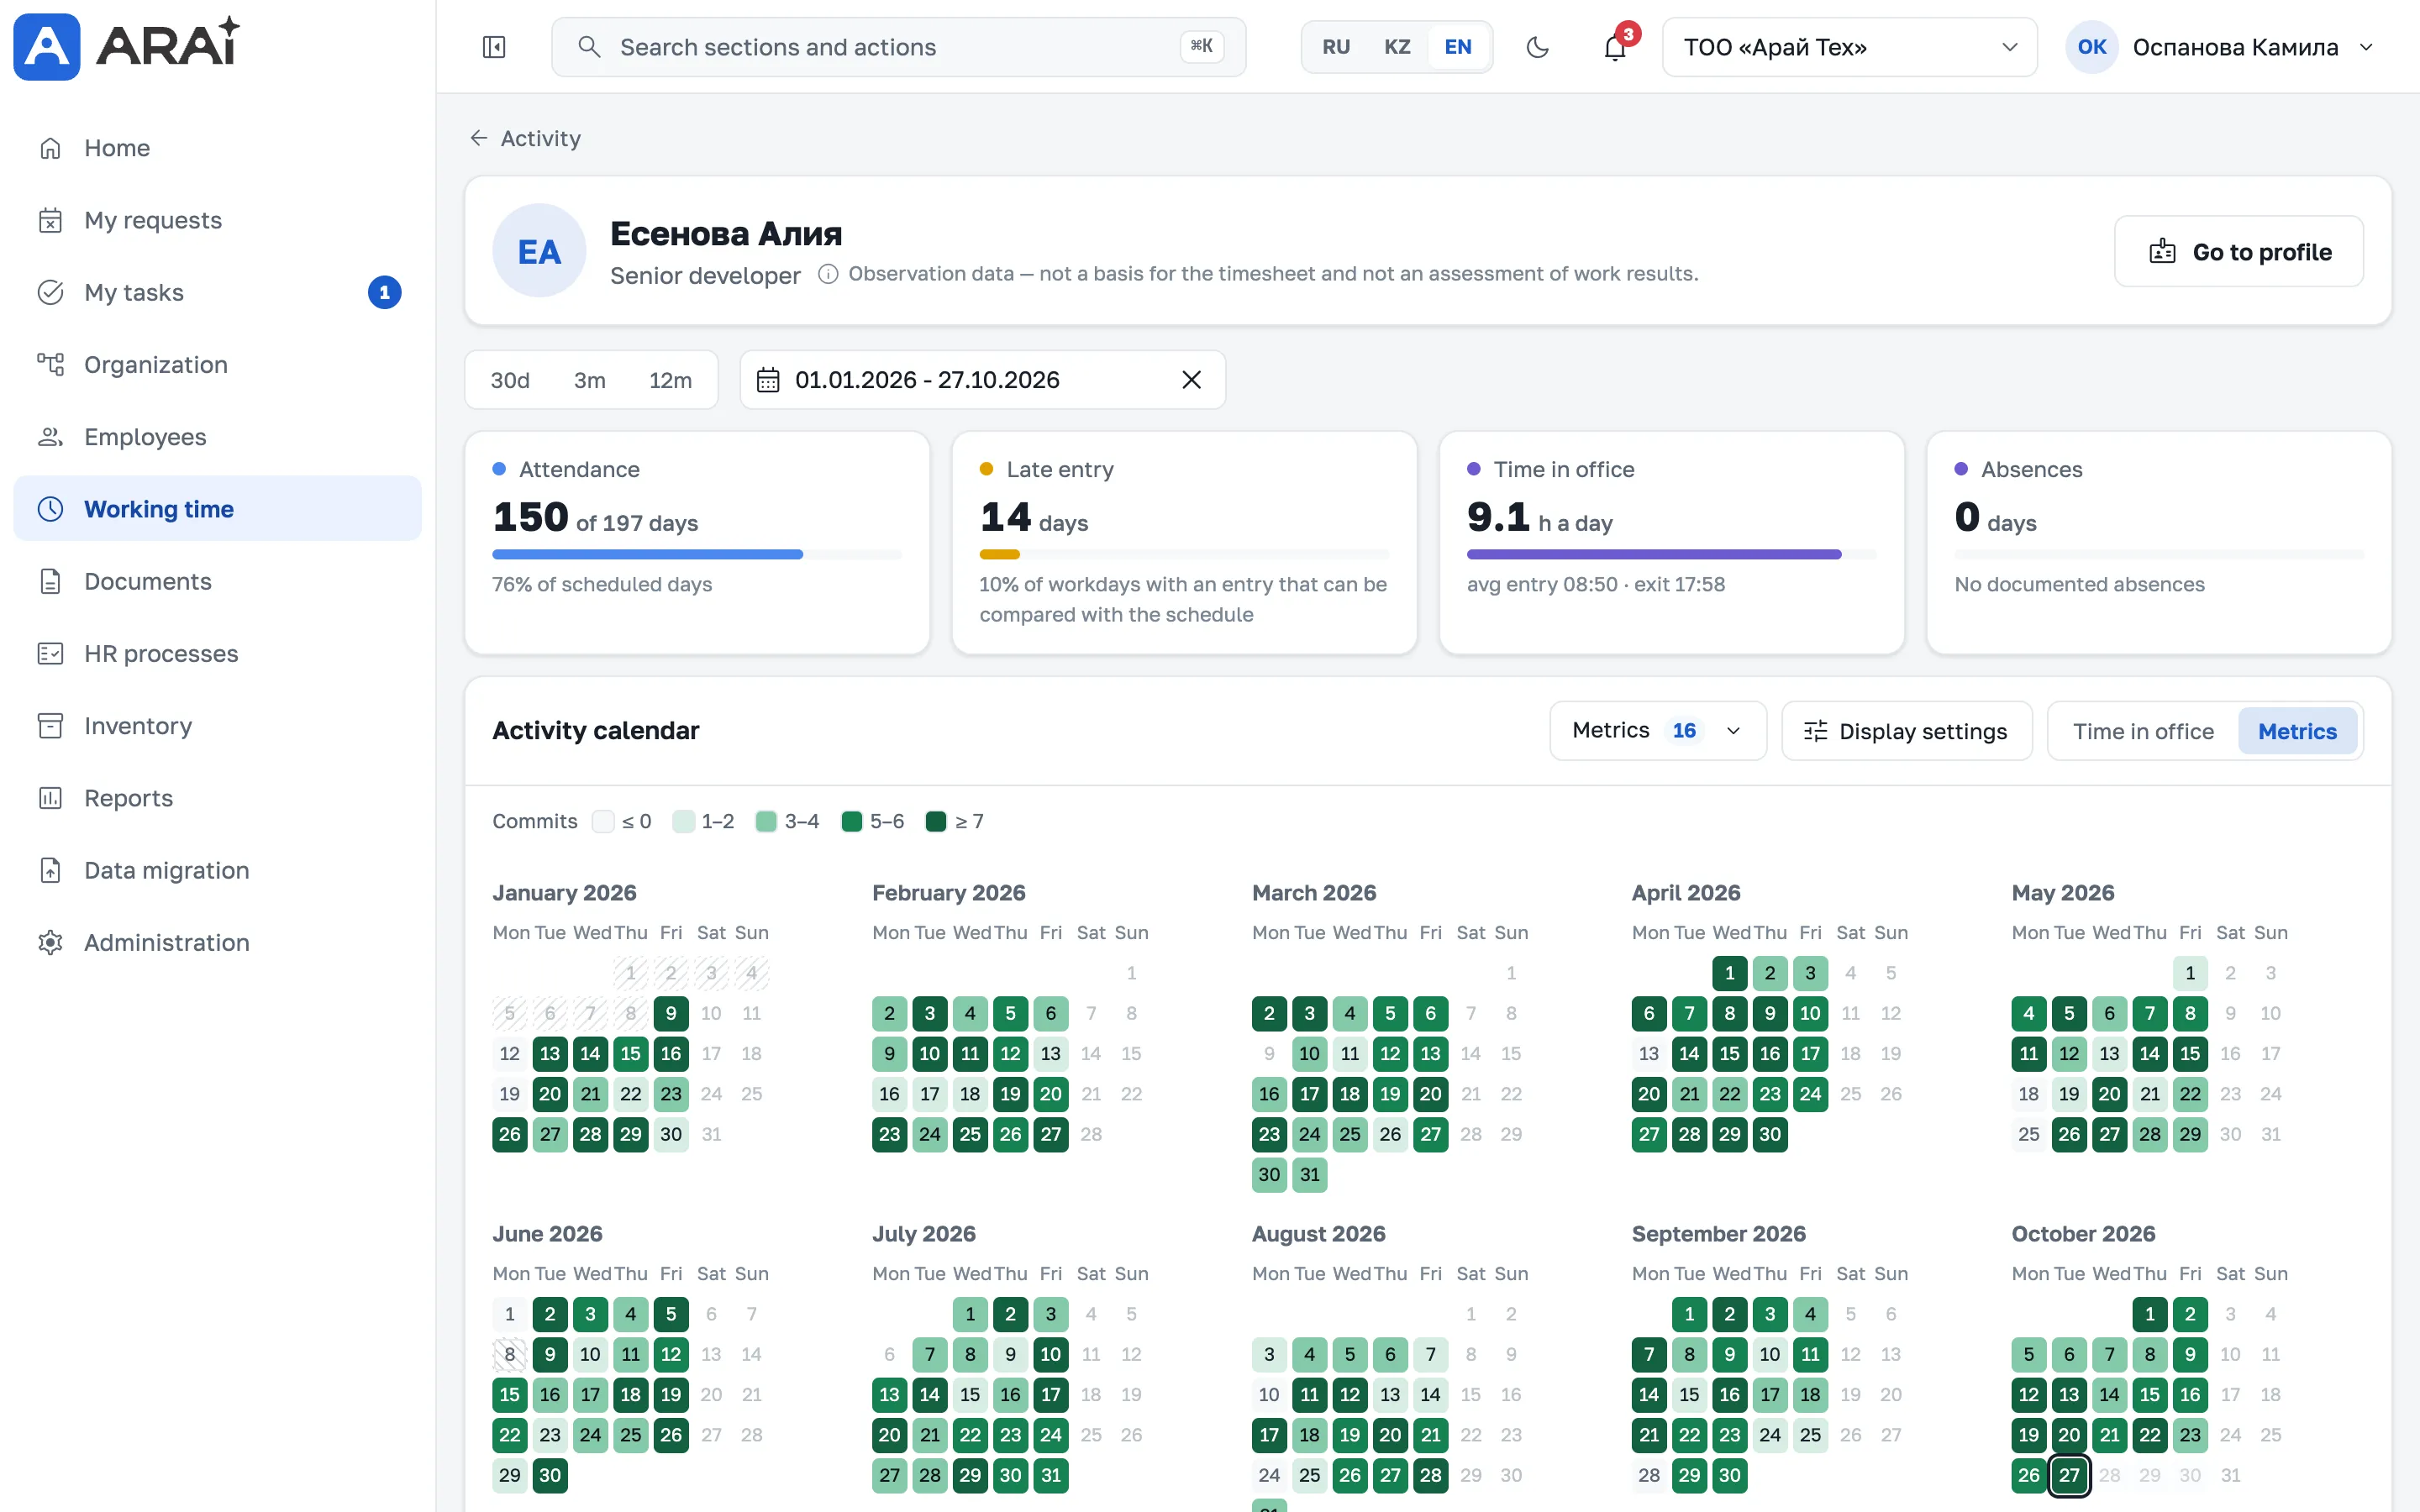Open Home from sidebar
Screen dimensions: 2420x1512
point(217,148)
